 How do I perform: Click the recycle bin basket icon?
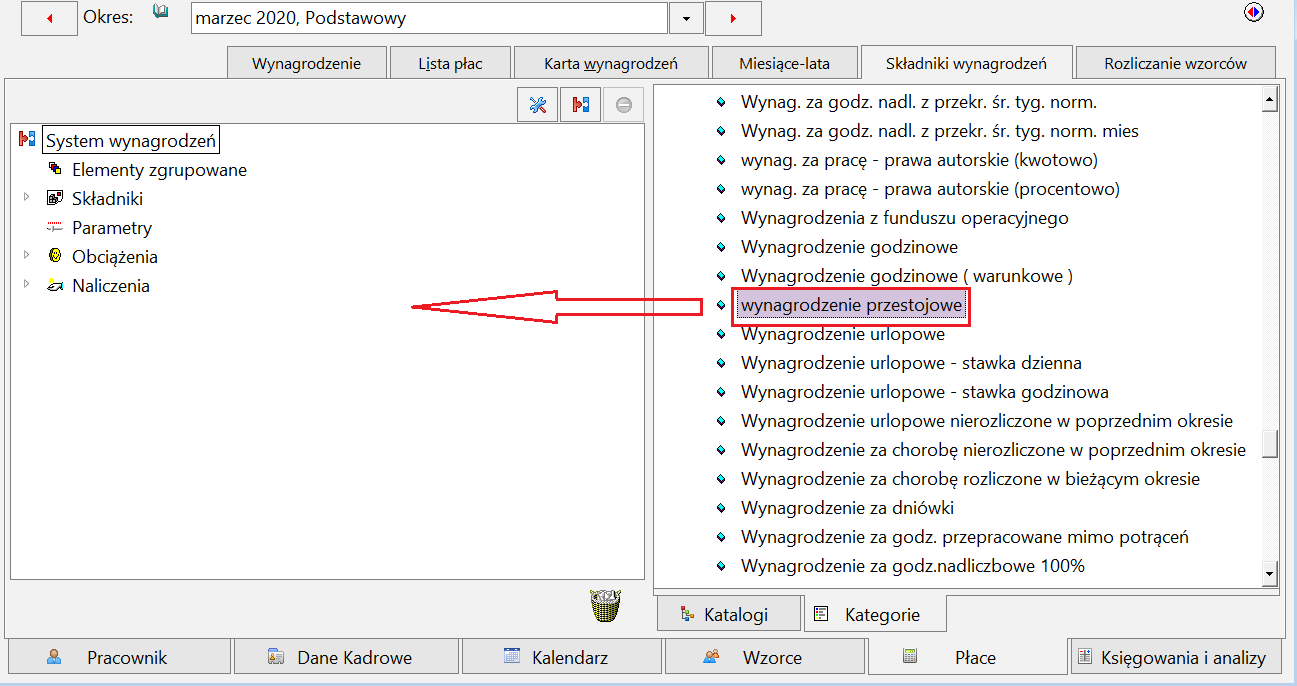coord(605,606)
